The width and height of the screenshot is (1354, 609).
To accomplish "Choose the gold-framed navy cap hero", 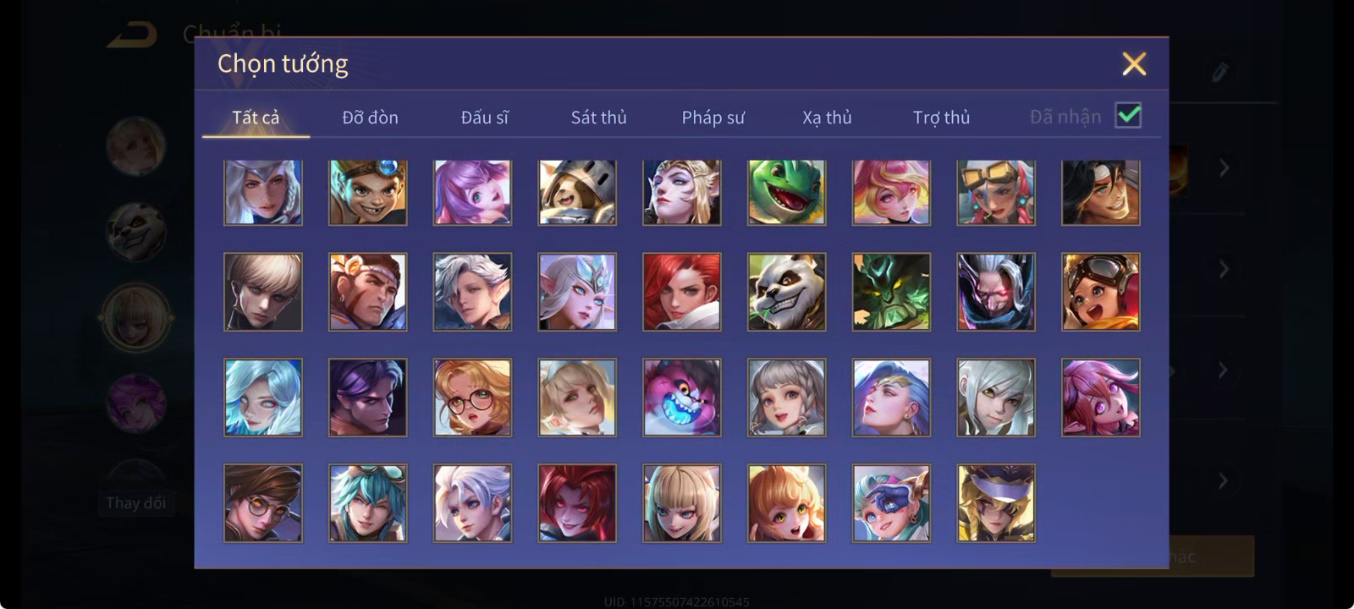I will tap(996, 503).
